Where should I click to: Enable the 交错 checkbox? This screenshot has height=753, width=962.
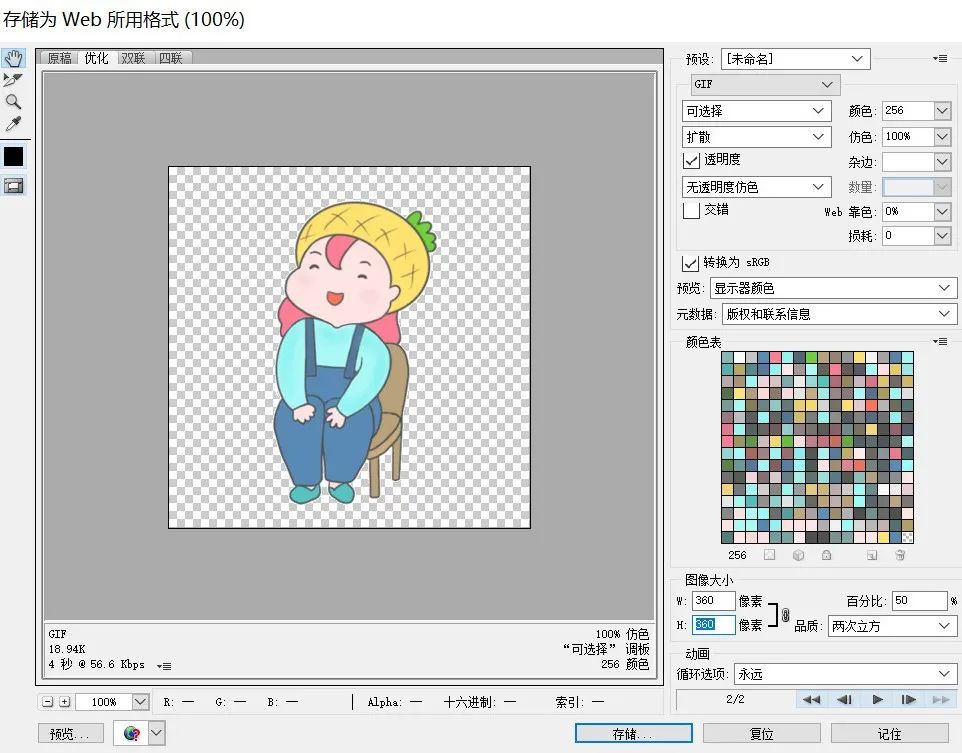click(x=691, y=210)
